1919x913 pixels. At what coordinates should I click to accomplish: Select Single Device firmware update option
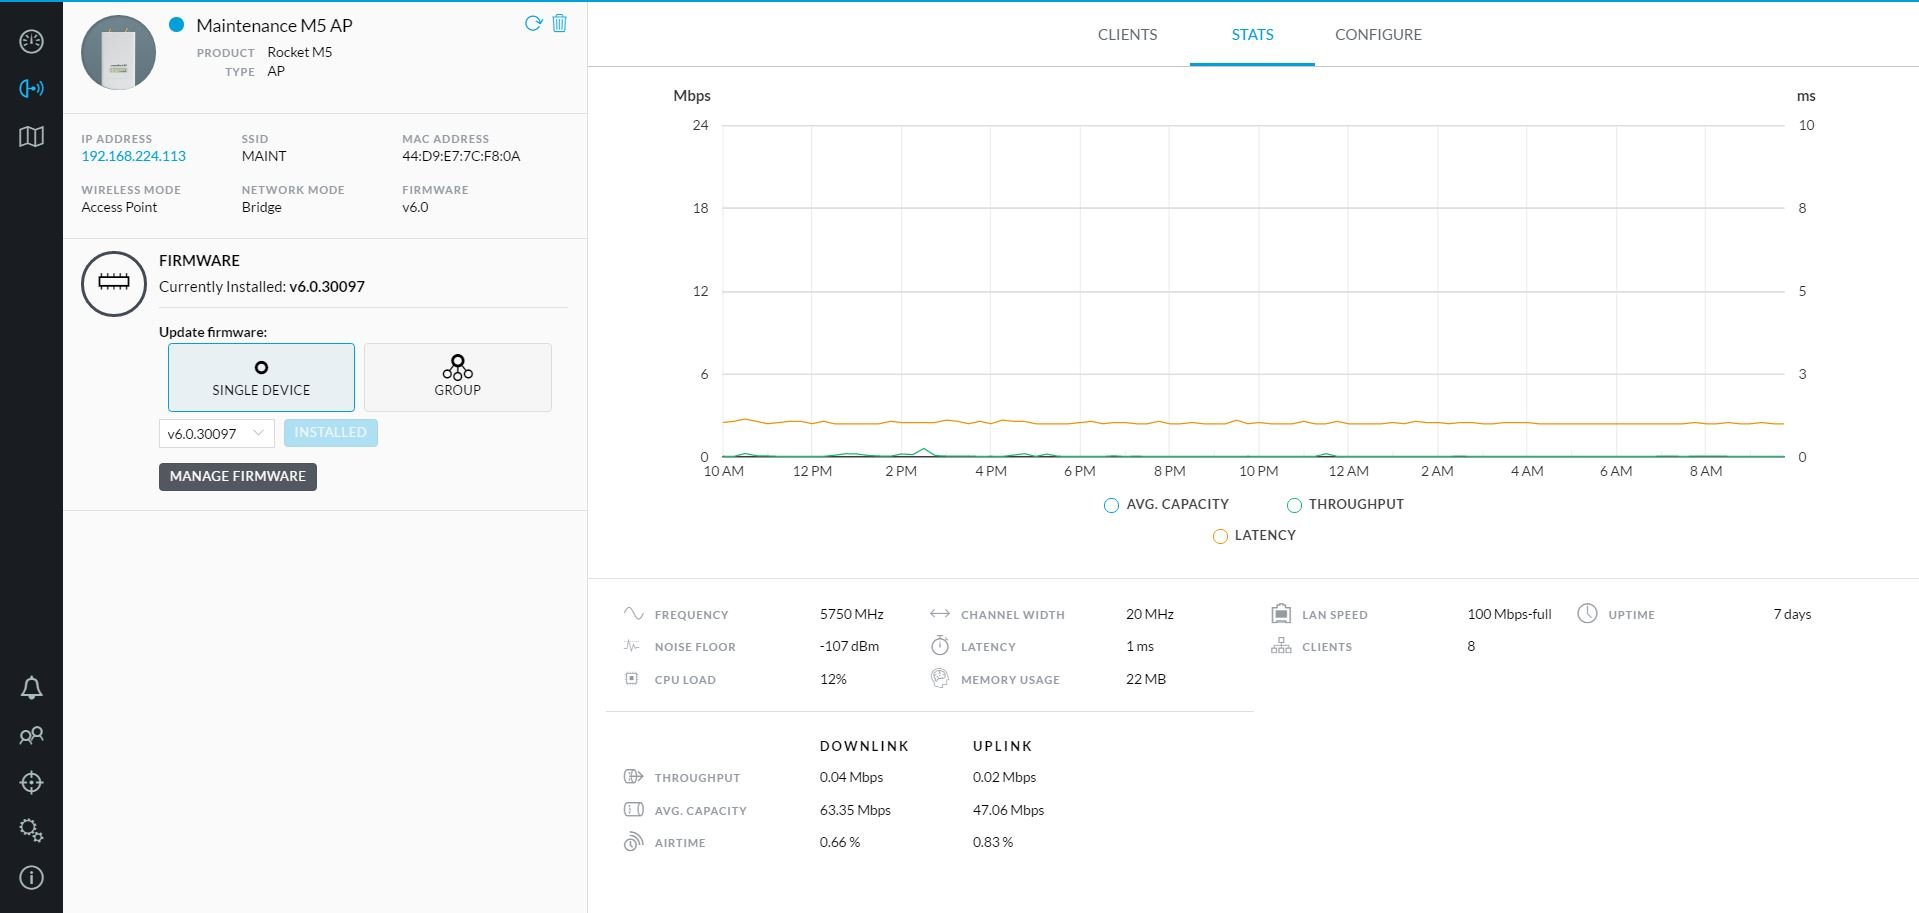click(x=261, y=377)
